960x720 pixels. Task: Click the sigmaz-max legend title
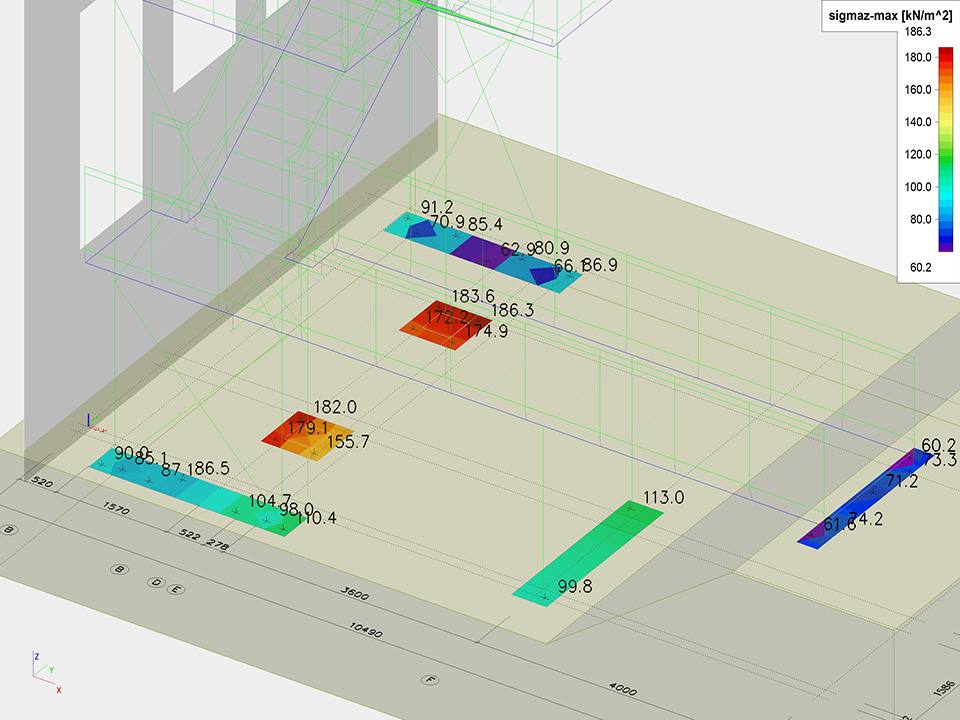pyautogui.click(x=890, y=14)
